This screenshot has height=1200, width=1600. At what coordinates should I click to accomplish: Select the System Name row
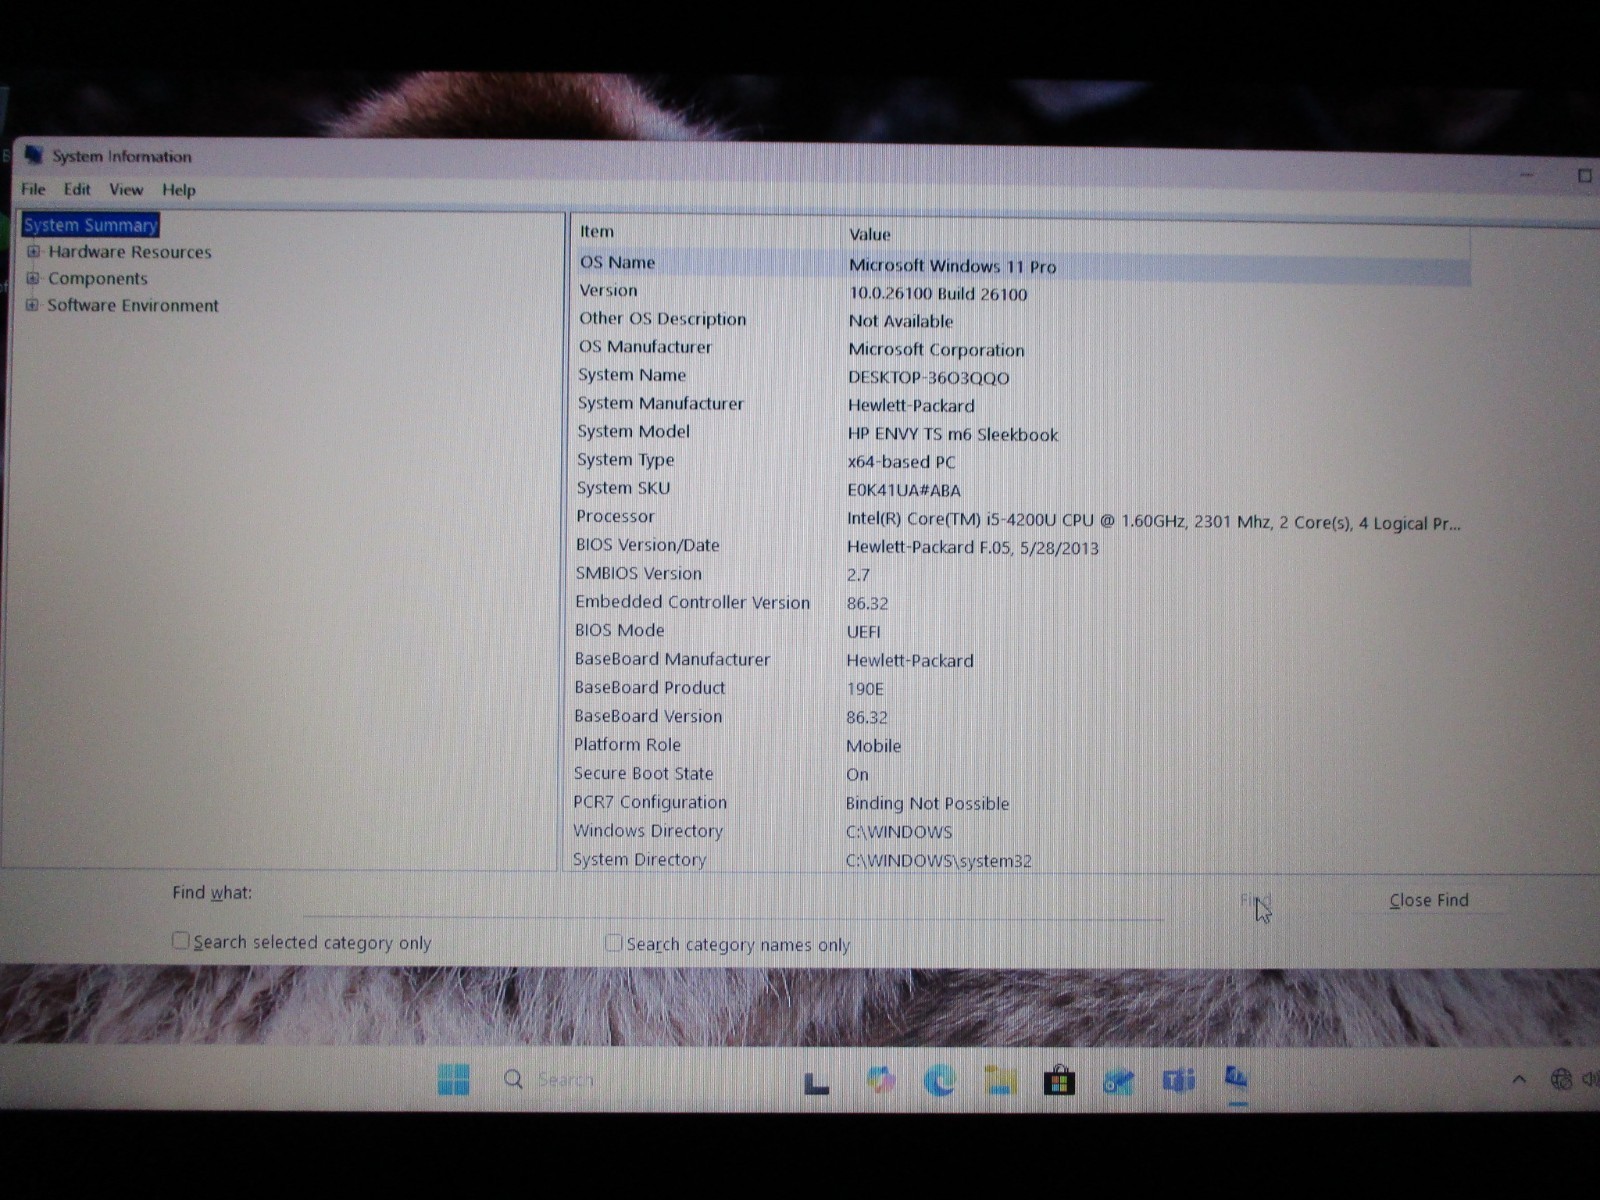[x=1022, y=375]
